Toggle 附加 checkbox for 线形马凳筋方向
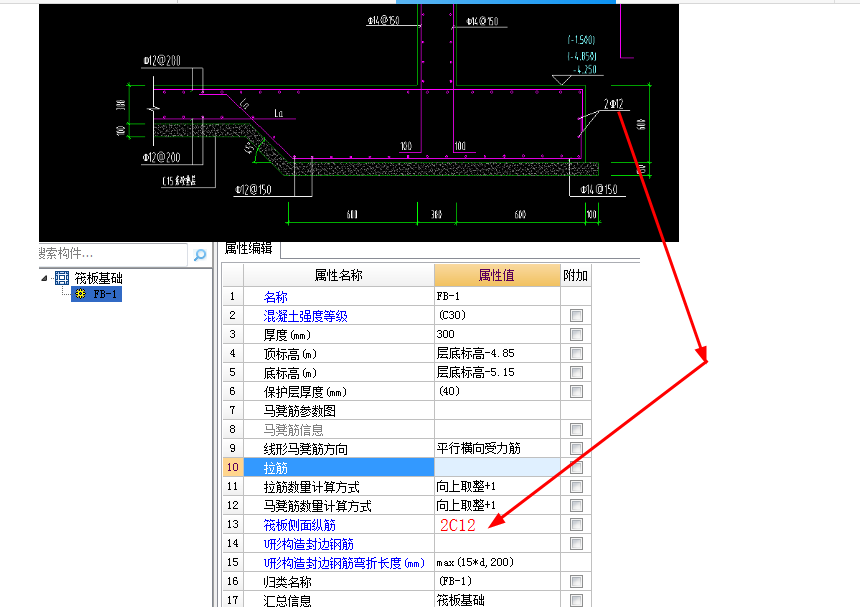The width and height of the screenshot is (860, 607). coord(576,449)
